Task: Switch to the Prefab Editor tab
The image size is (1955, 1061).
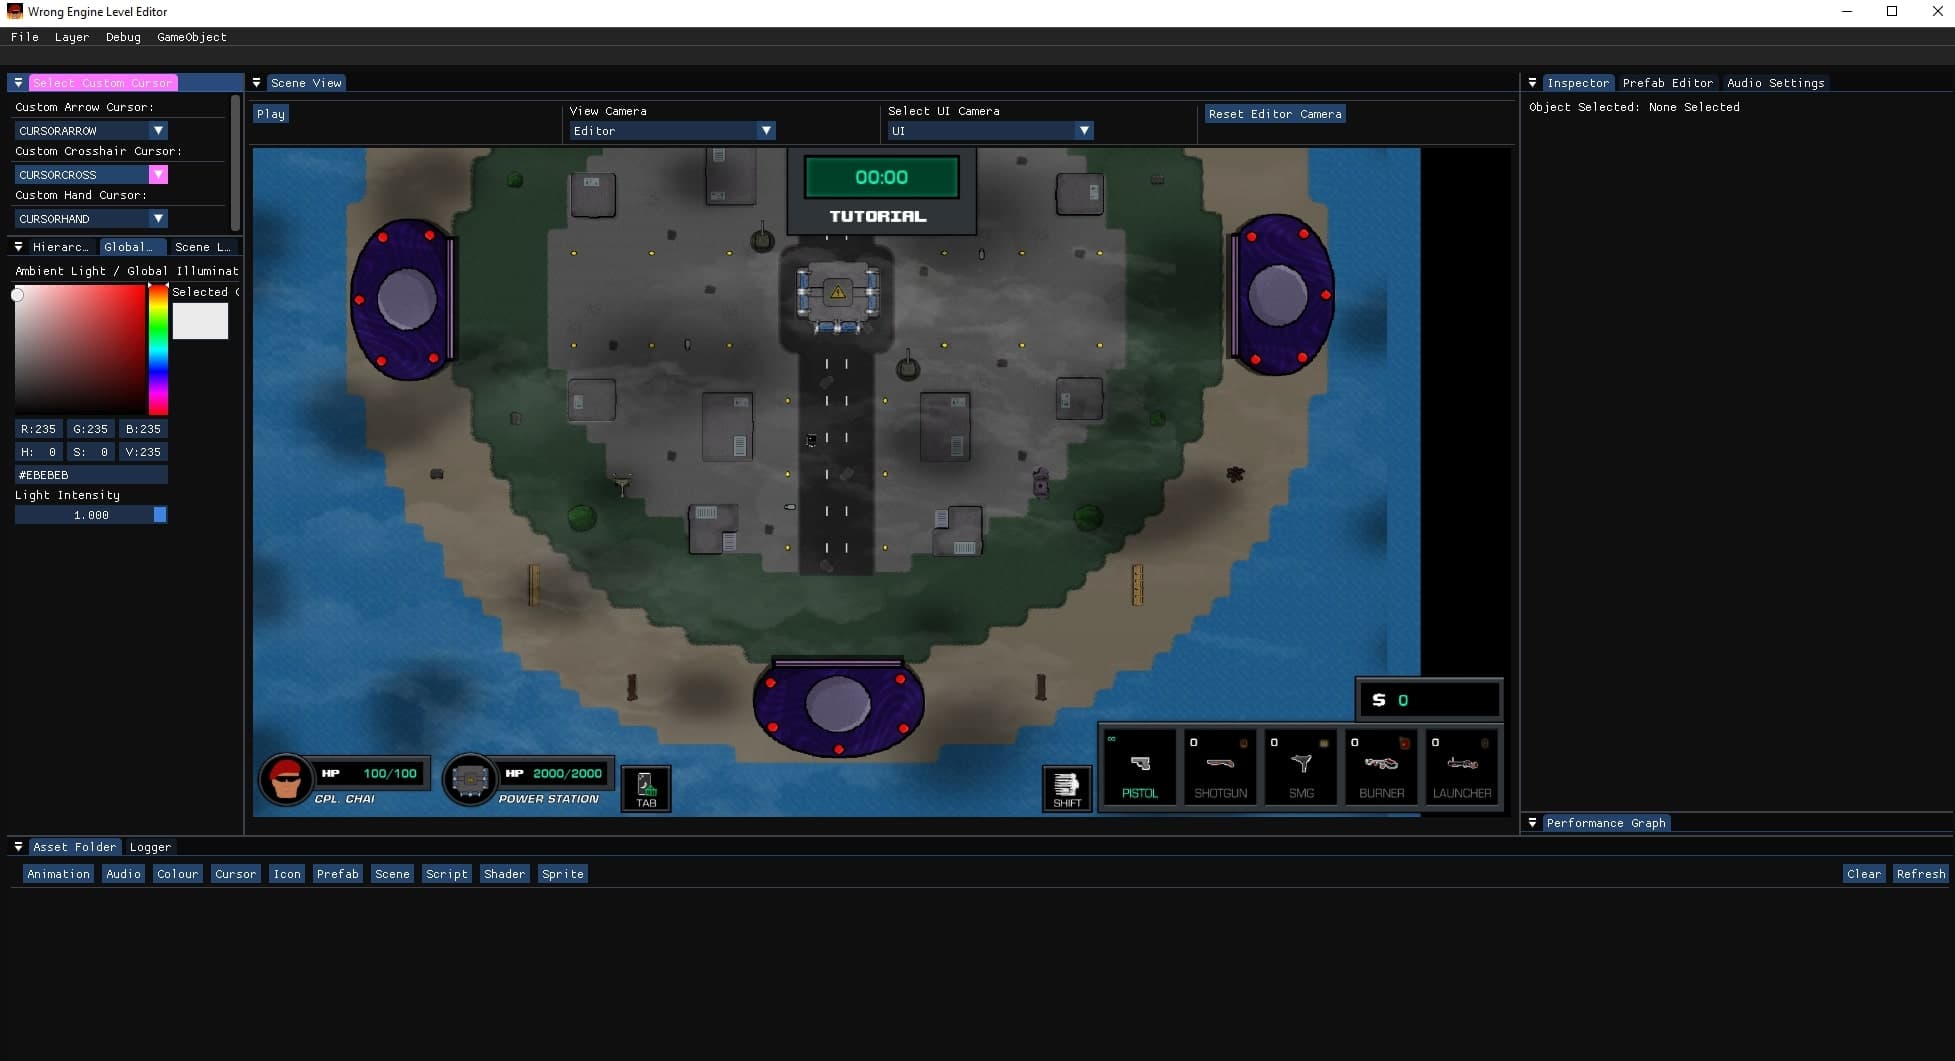Action: tap(1667, 83)
